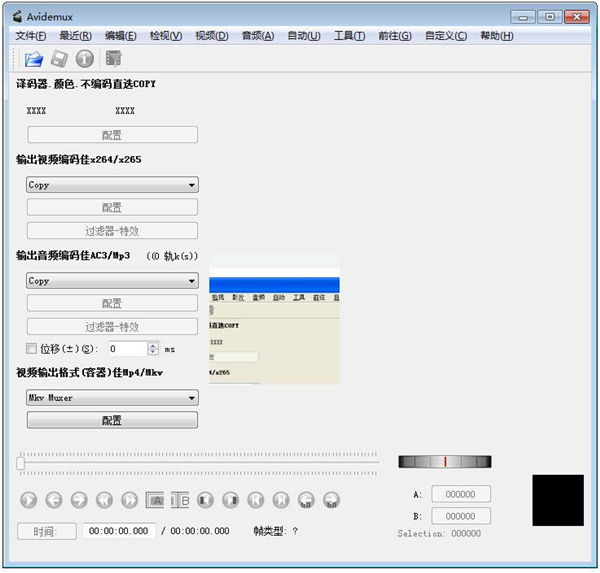The width and height of the screenshot is (600, 573).
Task: Expand the video encoder Copy dropdown
Action: pyautogui.click(x=112, y=185)
